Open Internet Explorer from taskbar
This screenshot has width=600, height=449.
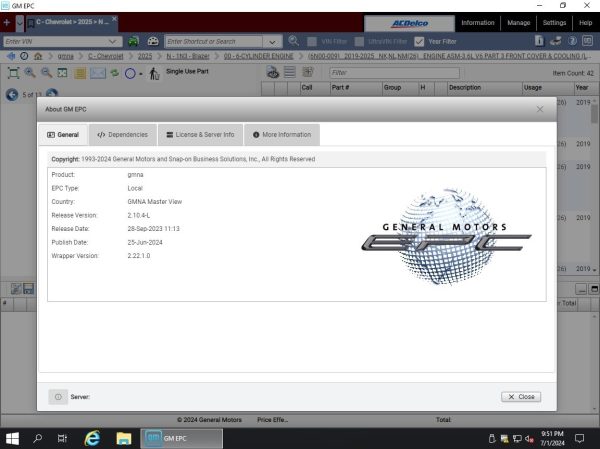tap(92, 439)
